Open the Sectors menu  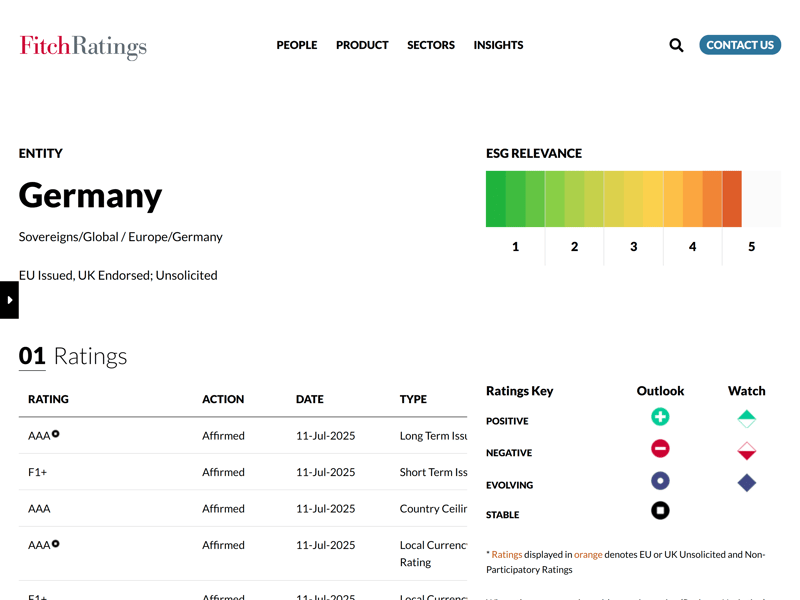pyautogui.click(x=431, y=45)
